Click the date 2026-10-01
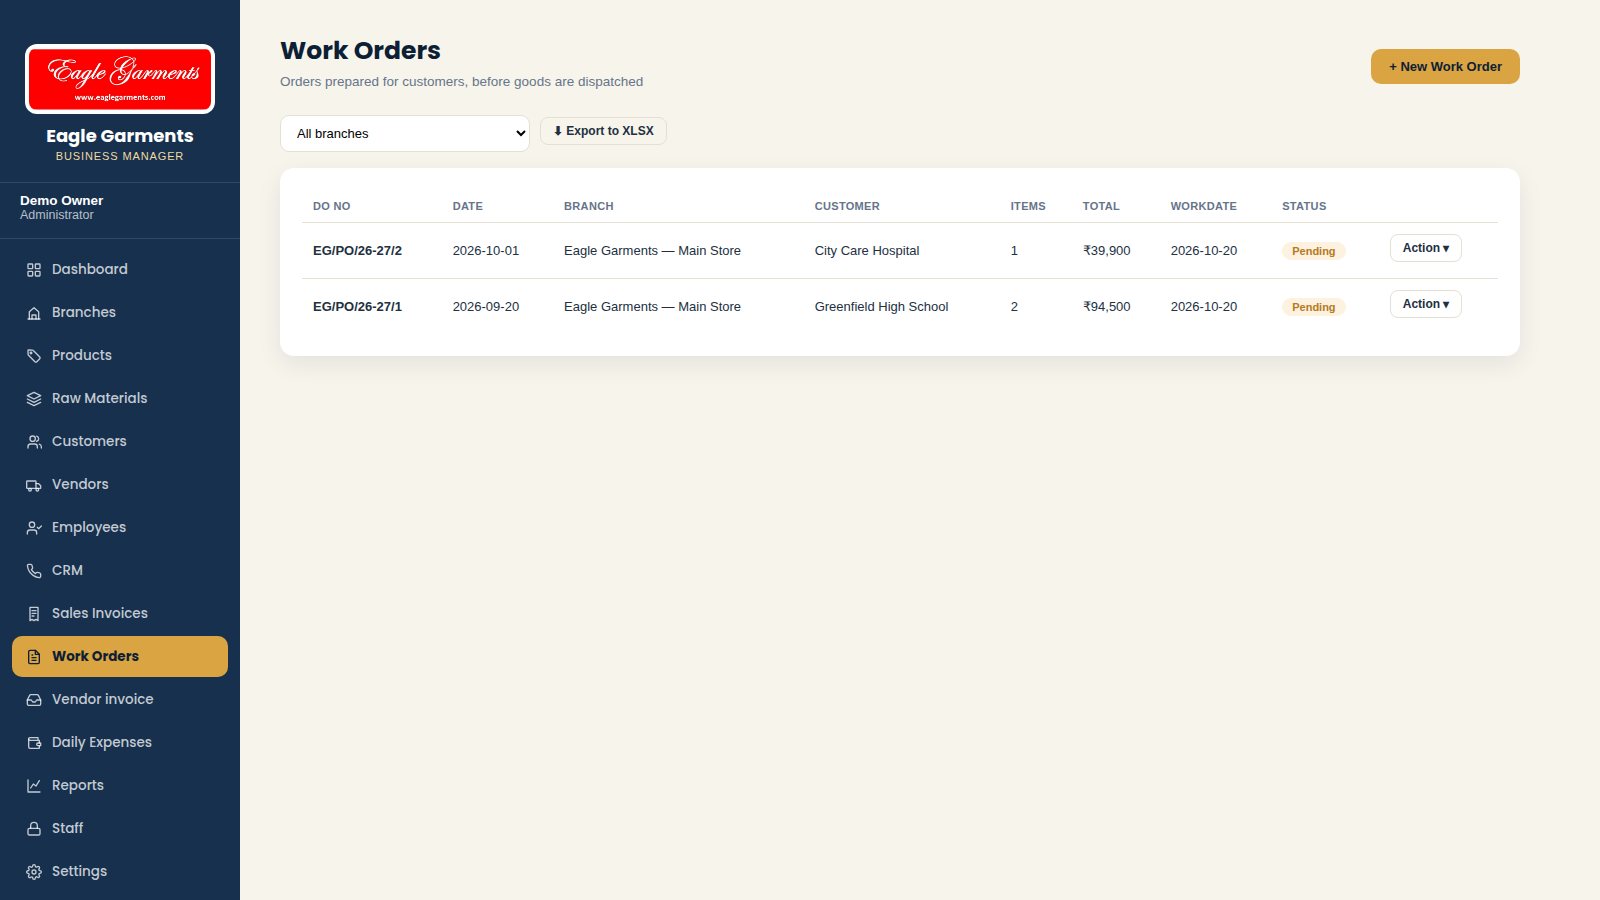This screenshot has height=900, width=1600. (486, 251)
